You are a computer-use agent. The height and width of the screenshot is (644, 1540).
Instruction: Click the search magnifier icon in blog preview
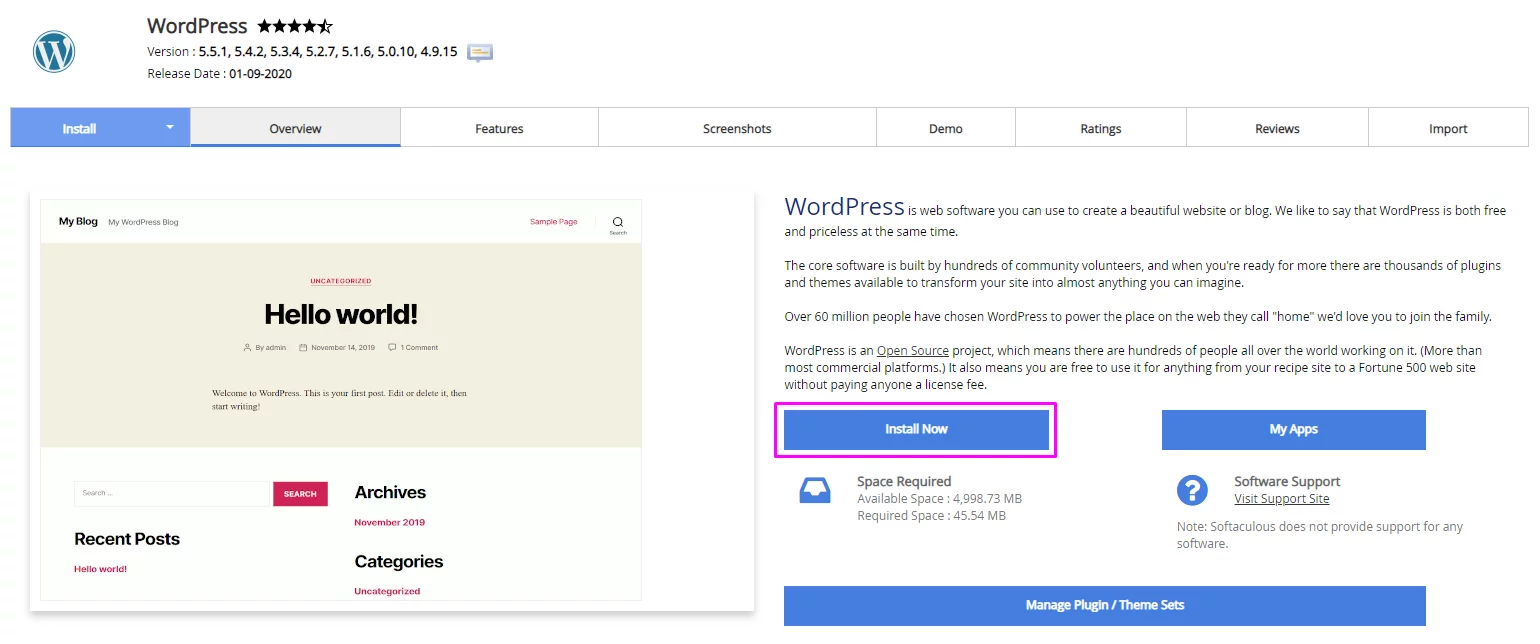(618, 222)
